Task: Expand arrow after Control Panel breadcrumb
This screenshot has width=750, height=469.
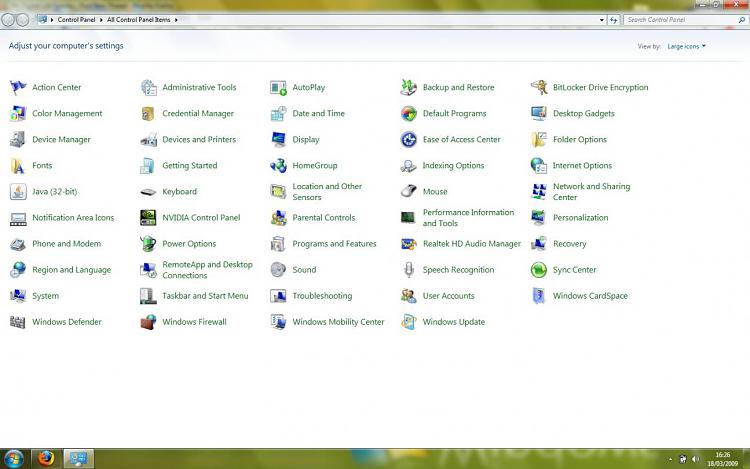Action: (x=101, y=20)
